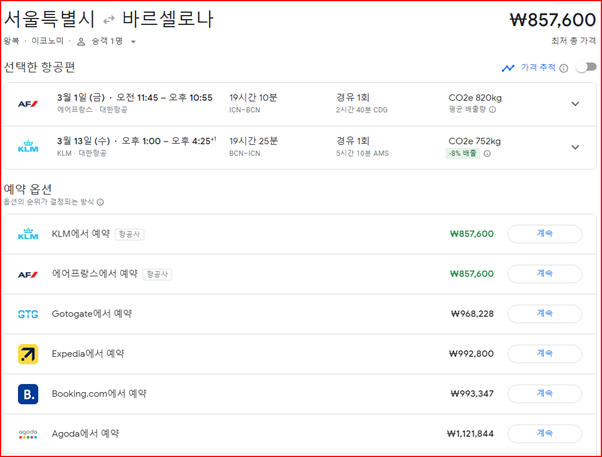Open the info icon about option ranking
Viewport: 602px width, 457px height.
coord(100,202)
